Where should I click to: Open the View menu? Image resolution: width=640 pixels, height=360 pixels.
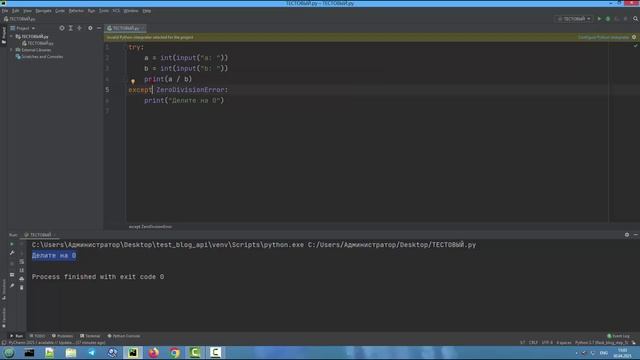point(27,11)
